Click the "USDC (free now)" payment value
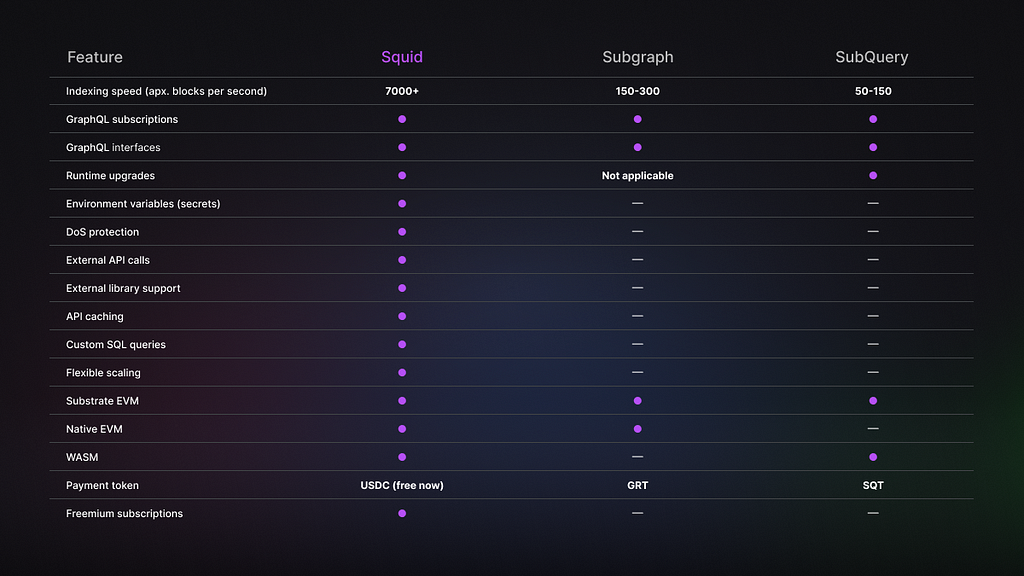 coord(402,485)
